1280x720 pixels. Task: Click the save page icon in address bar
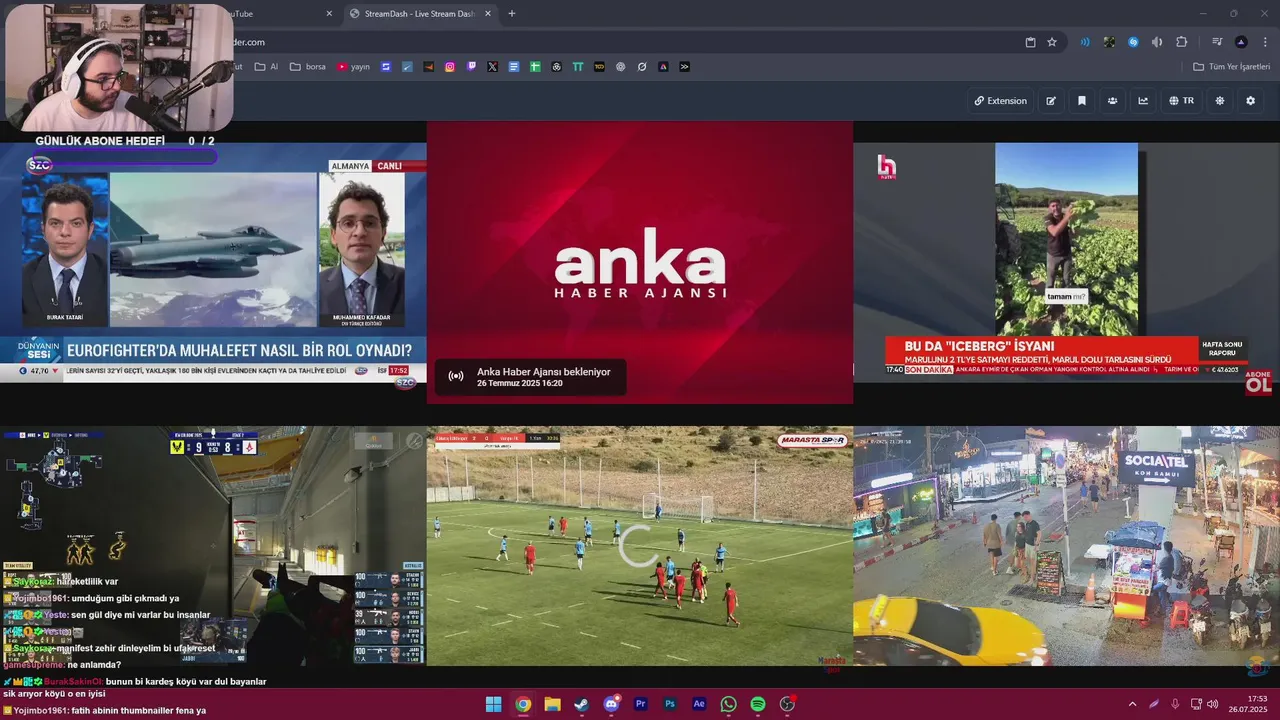coord(1031,42)
